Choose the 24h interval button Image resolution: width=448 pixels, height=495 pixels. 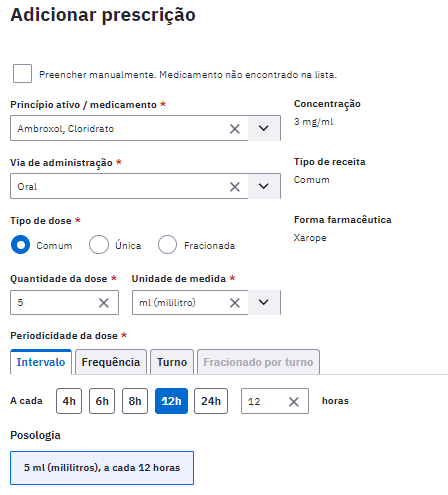pyautogui.click(x=211, y=401)
